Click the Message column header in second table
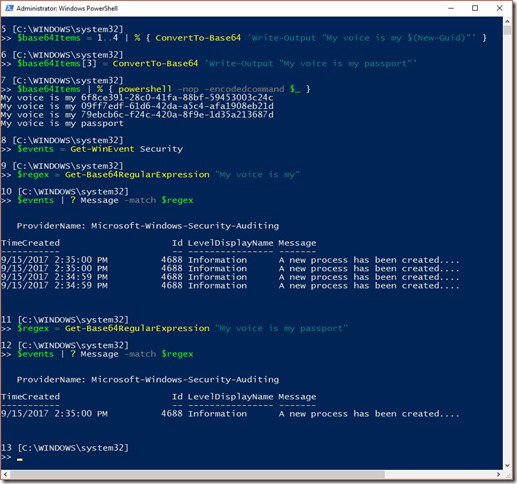517x484 pixels. click(297, 397)
